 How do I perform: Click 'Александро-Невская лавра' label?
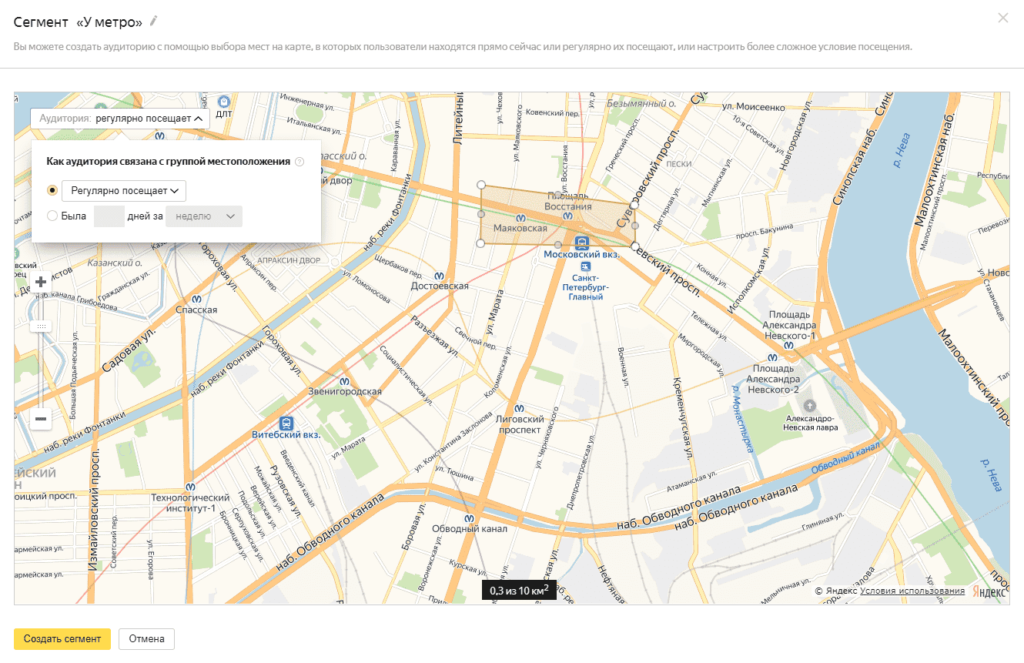[x=810, y=423]
